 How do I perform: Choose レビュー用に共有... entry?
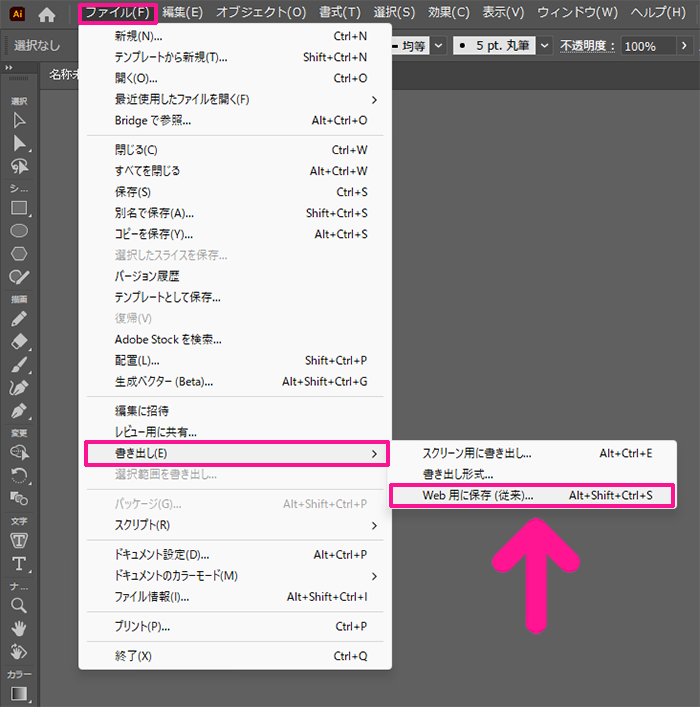coord(235,432)
